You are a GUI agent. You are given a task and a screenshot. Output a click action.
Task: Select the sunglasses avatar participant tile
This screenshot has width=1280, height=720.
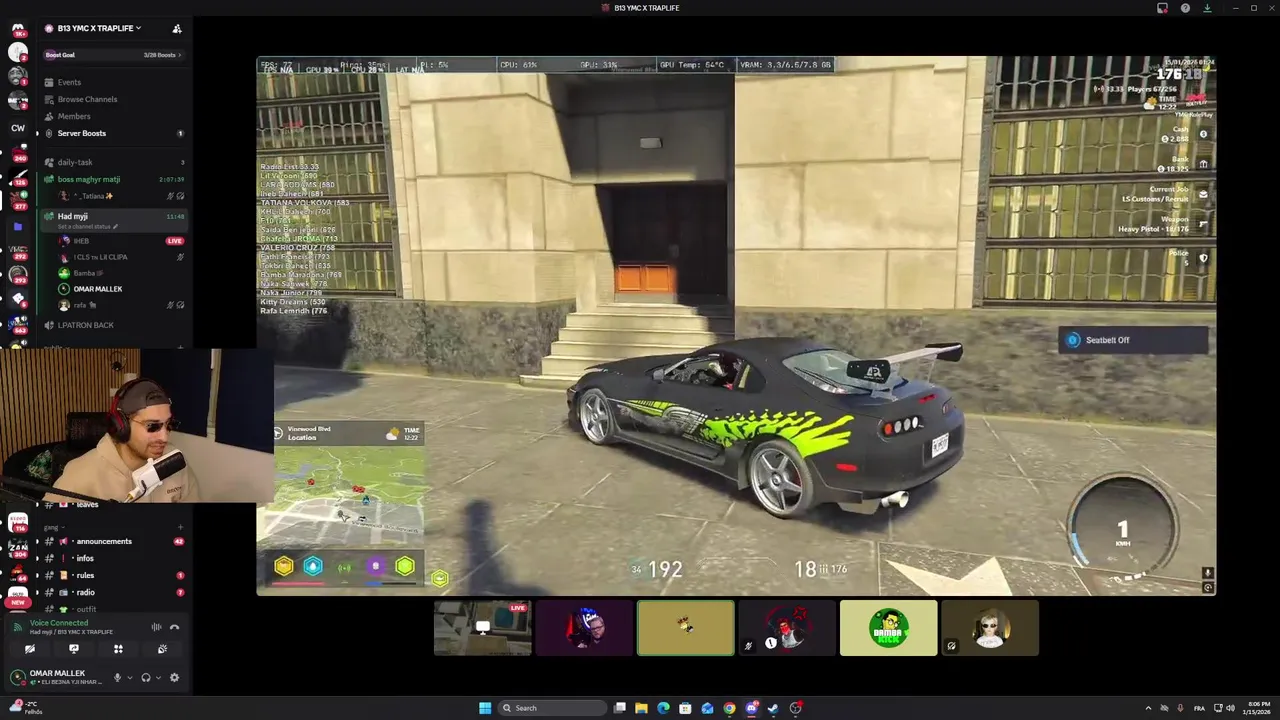tap(990, 628)
